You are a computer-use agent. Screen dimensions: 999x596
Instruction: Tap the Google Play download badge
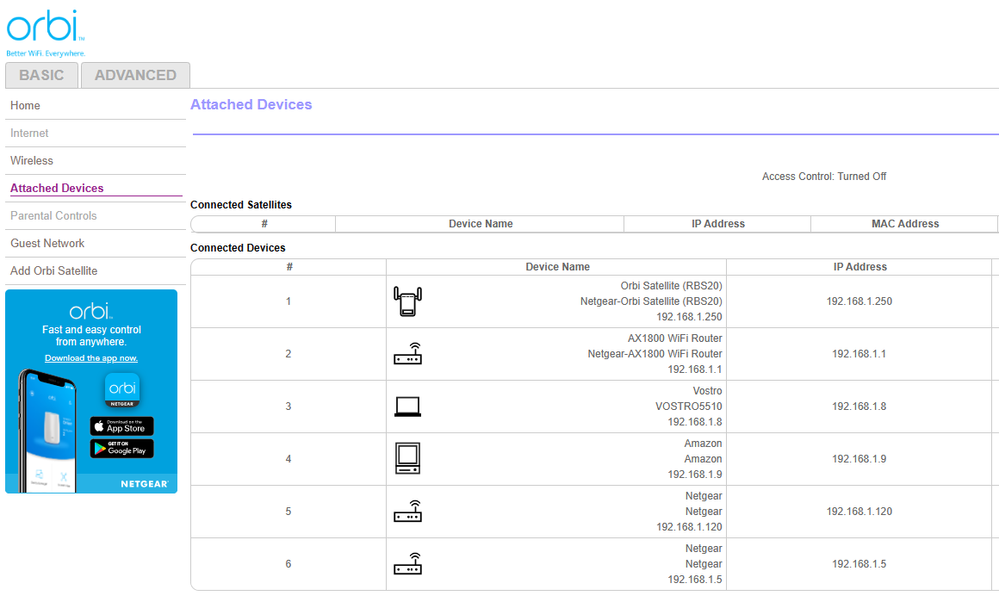122,449
